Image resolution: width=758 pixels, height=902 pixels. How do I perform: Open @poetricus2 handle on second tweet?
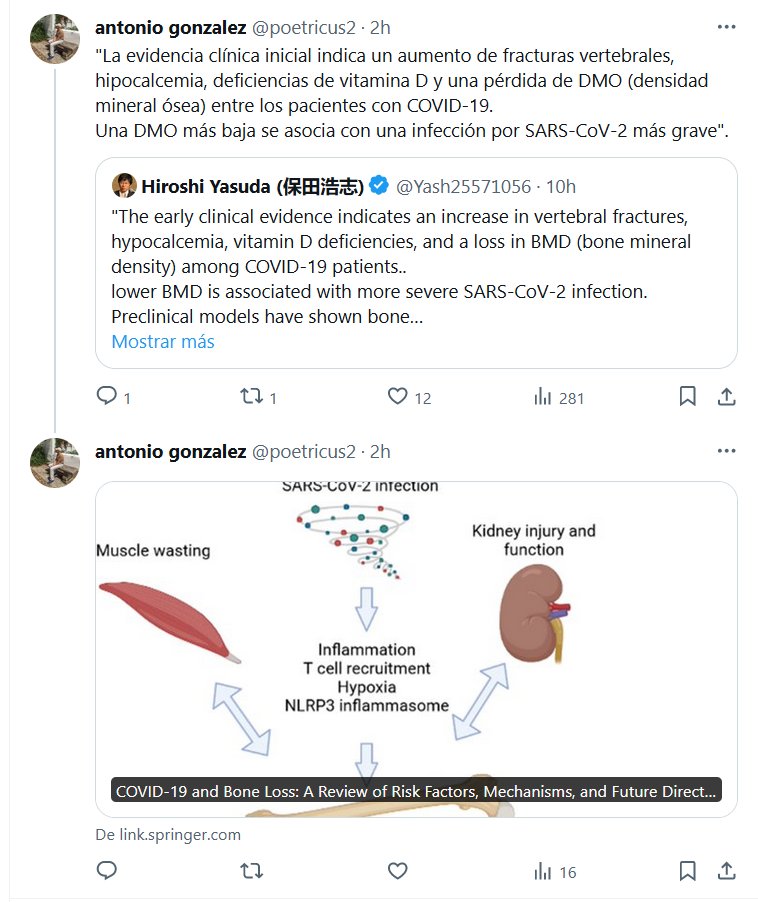coord(303,451)
